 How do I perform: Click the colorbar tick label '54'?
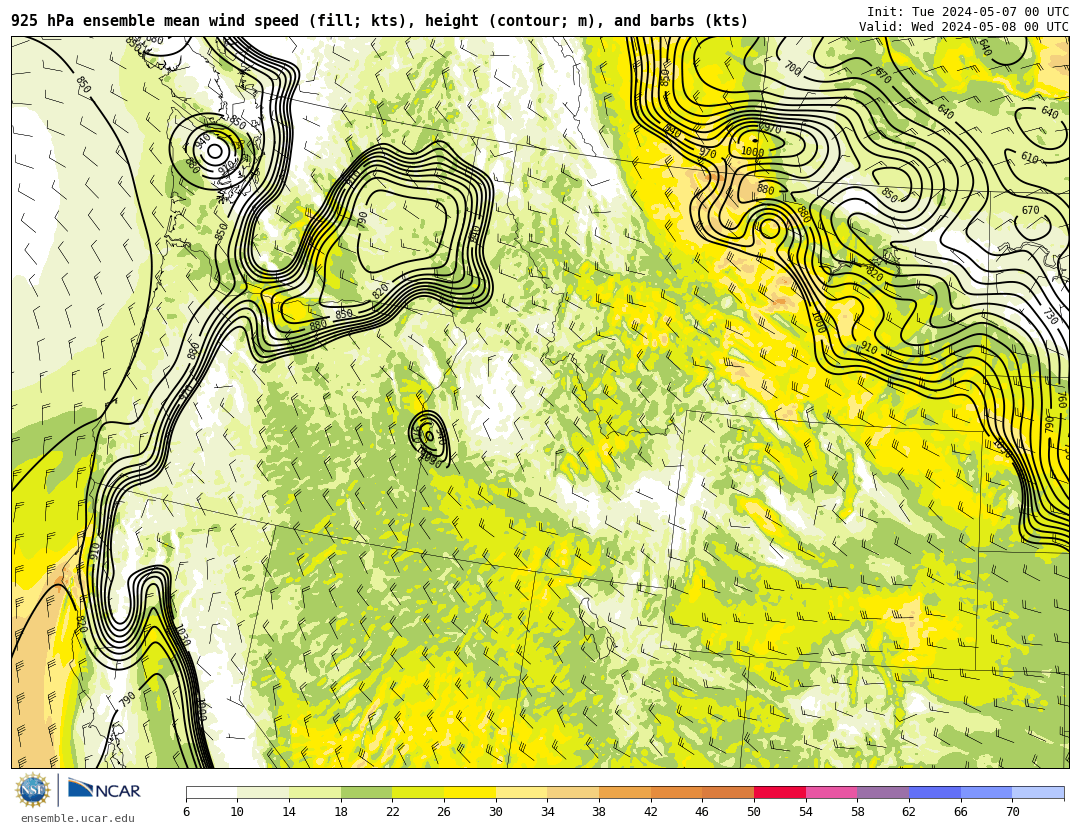[x=805, y=812]
